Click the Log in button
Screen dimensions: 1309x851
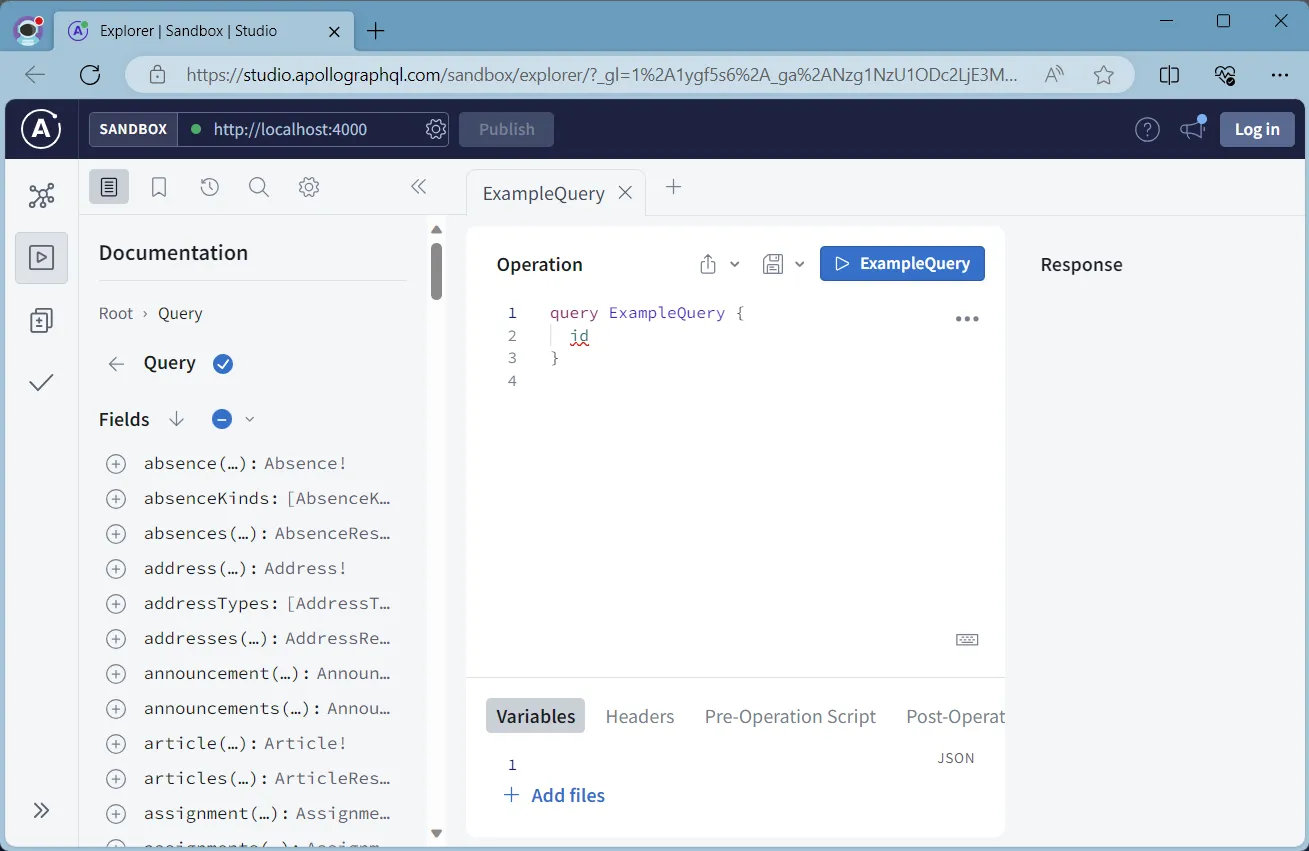click(x=1257, y=129)
